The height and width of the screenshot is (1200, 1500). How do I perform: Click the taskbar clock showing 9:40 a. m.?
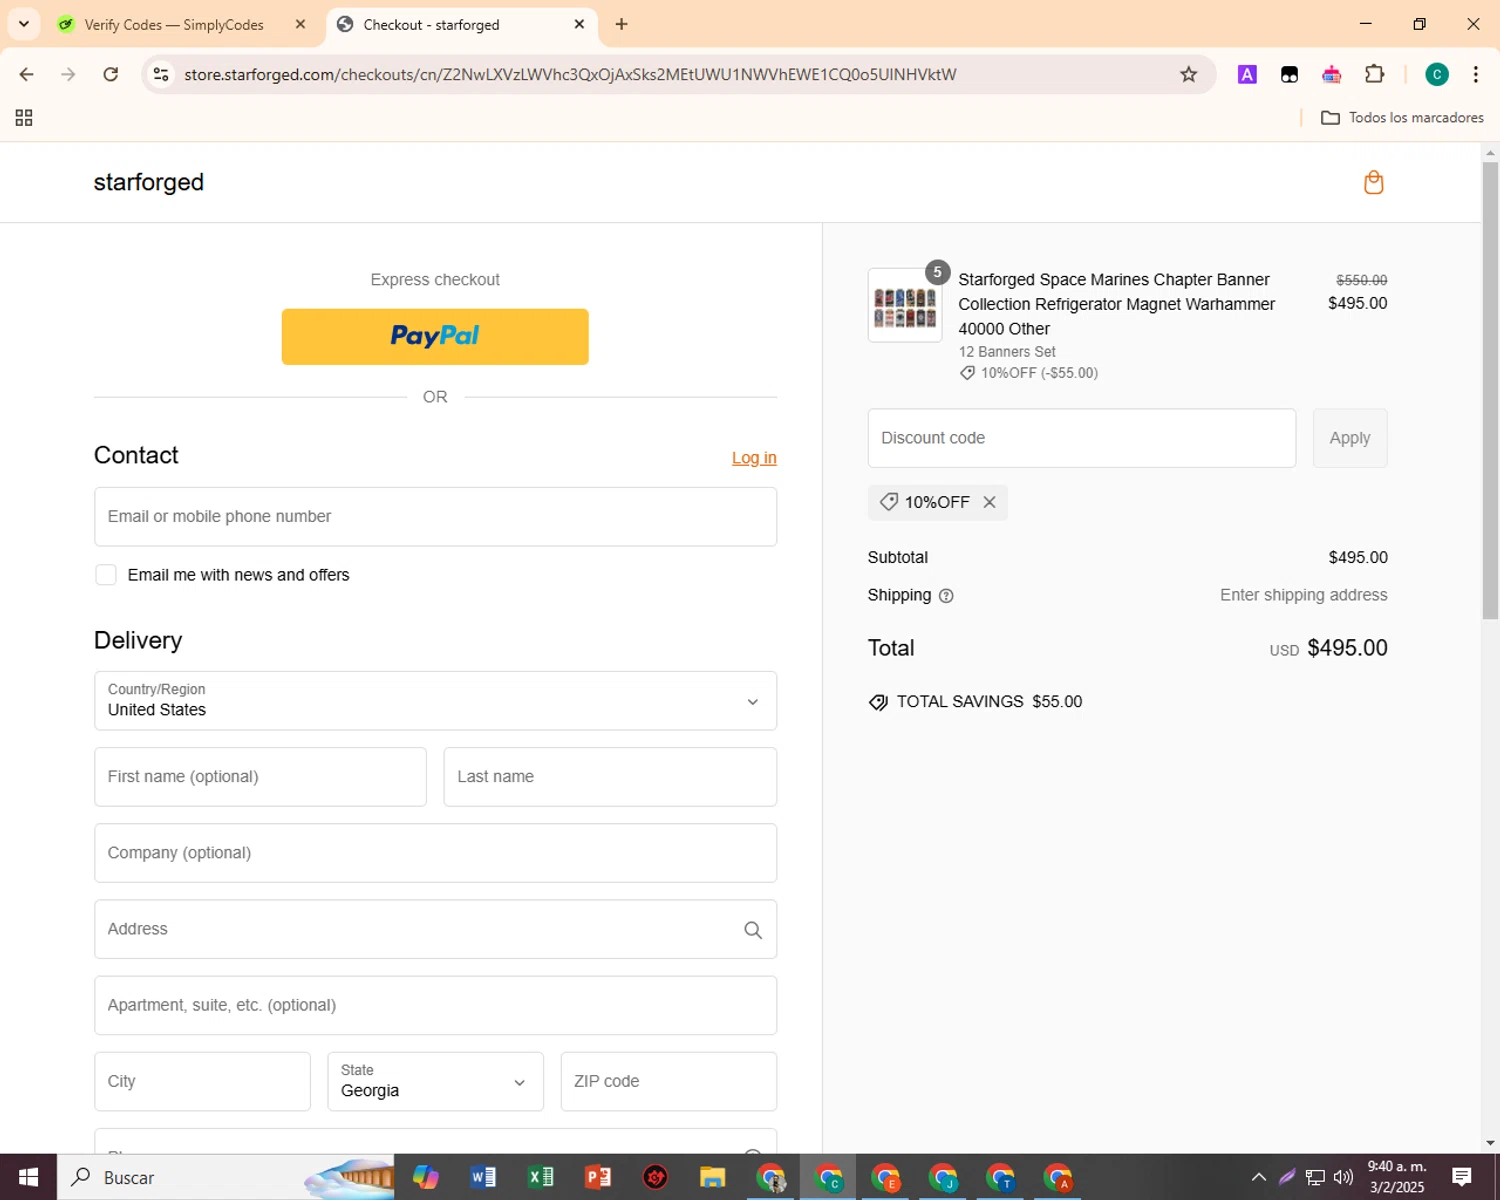1396,1177
